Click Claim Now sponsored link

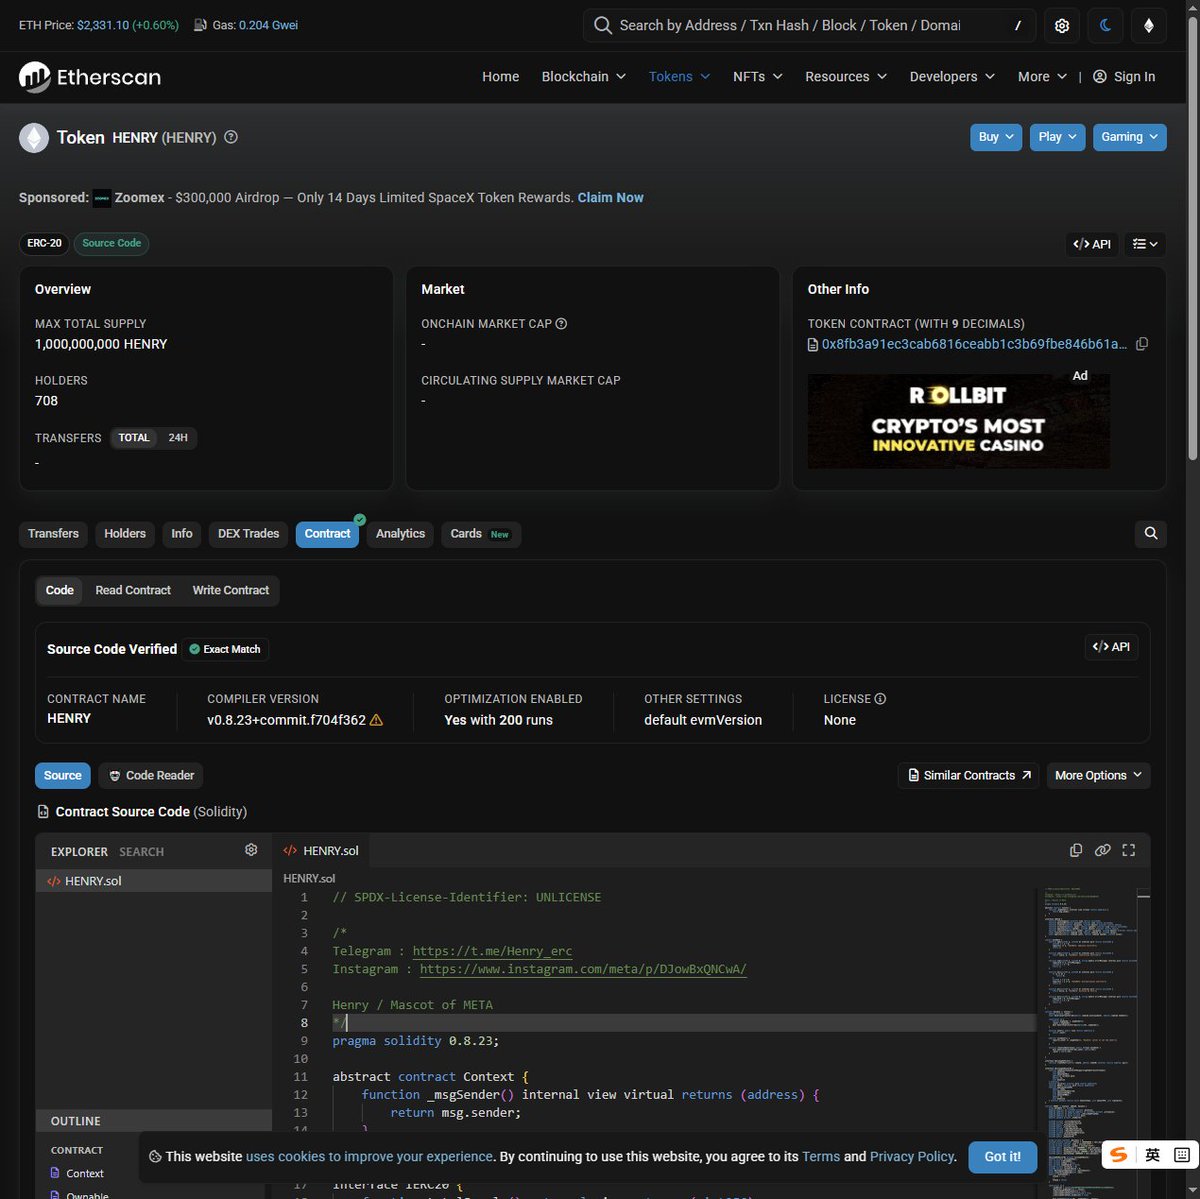610,198
